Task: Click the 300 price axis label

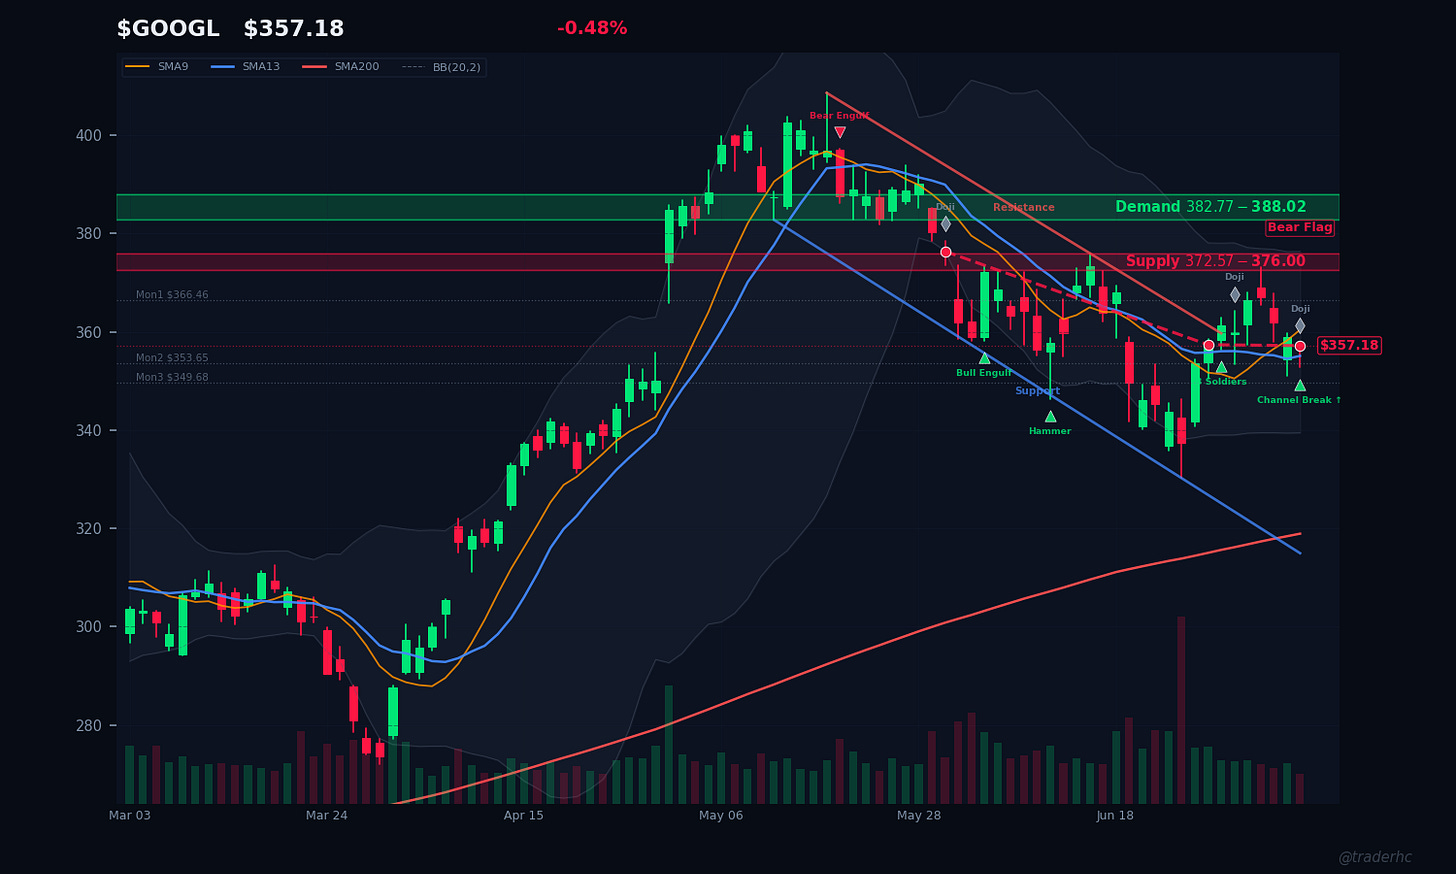Action: [x=91, y=627]
